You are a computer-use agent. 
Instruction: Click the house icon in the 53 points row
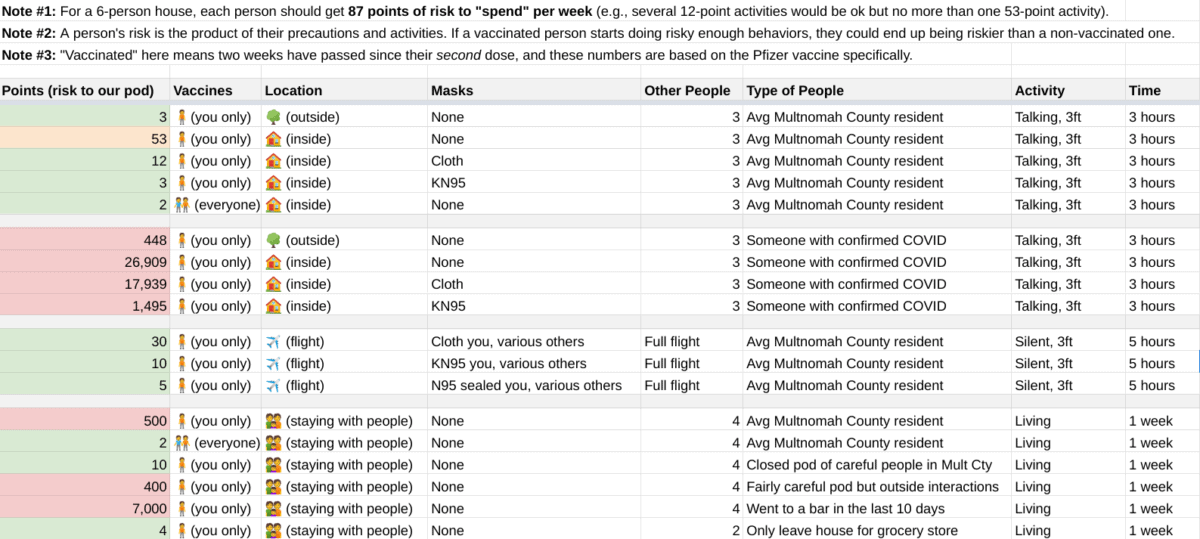(x=273, y=139)
